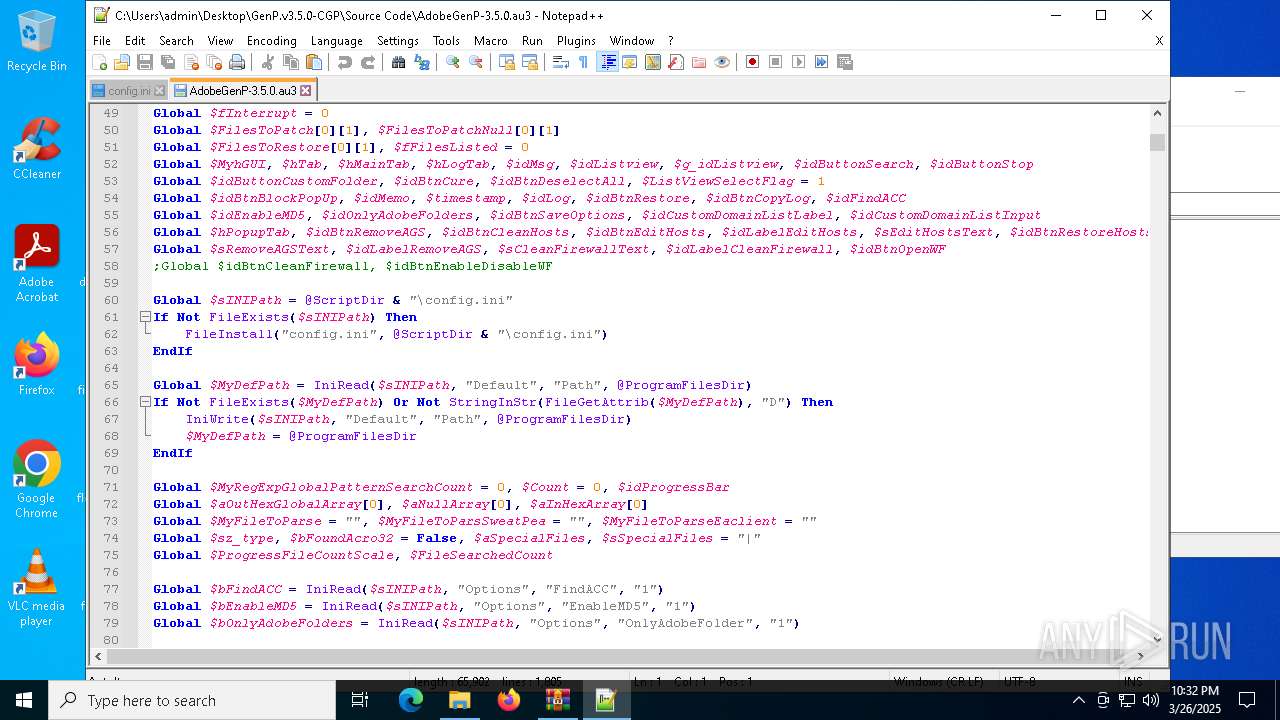The height and width of the screenshot is (720, 1280).
Task: Close document with menu bar X button
Action: (1159, 41)
